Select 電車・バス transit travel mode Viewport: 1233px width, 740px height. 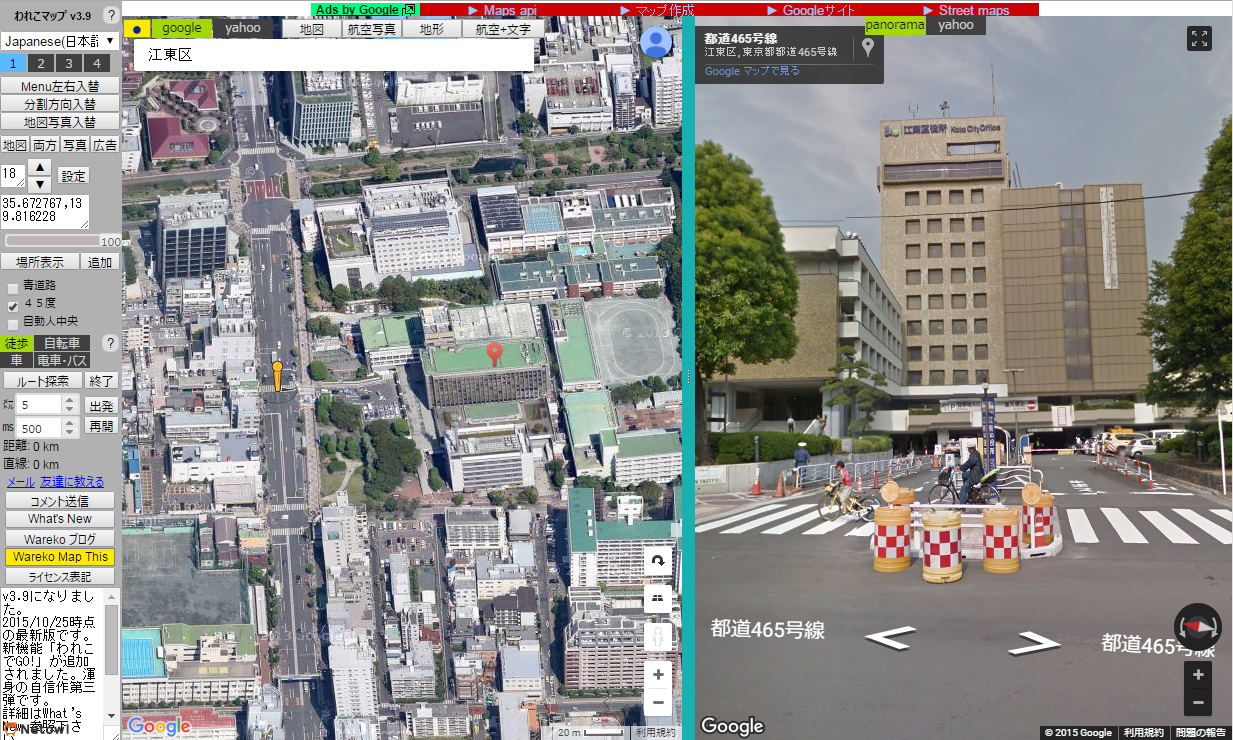61,360
